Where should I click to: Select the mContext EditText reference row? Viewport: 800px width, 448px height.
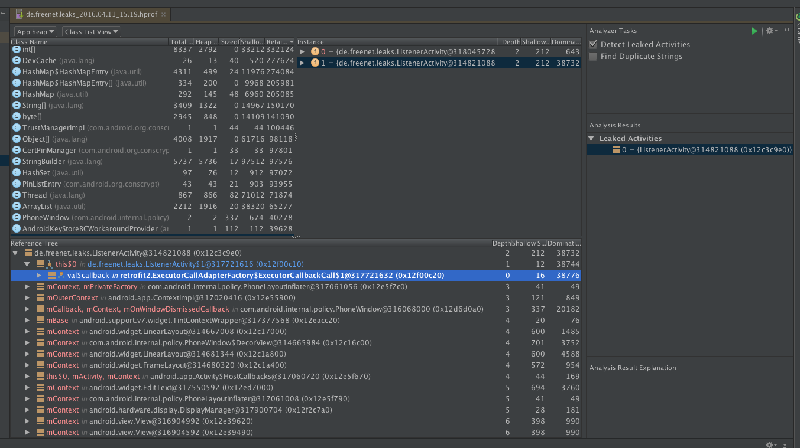(295, 388)
